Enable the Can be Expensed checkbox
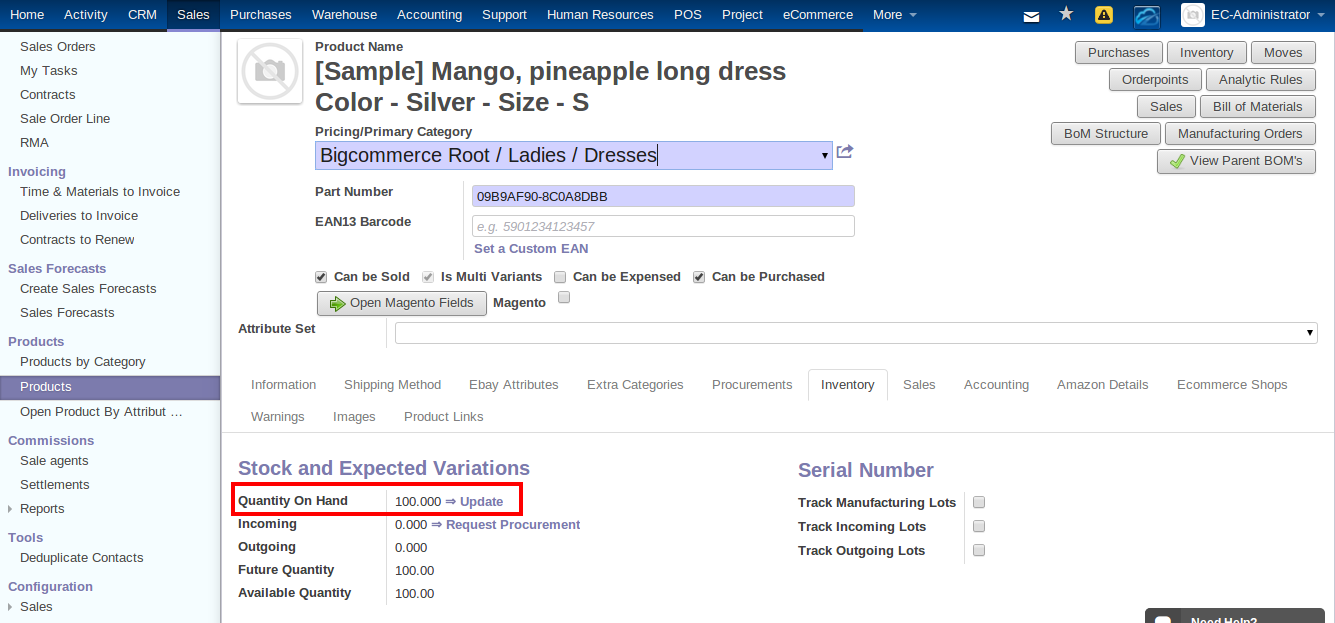 559,277
